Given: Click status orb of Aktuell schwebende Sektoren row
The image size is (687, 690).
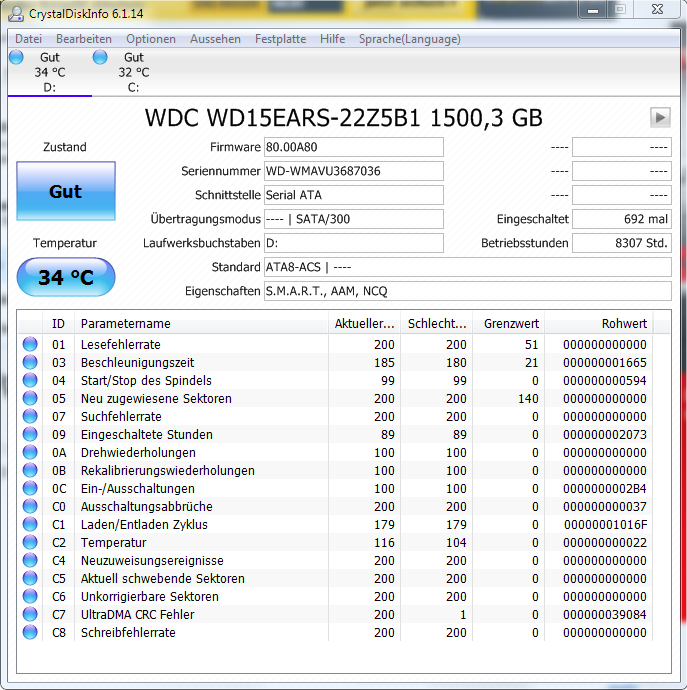Looking at the screenshot, I should coord(30,578).
